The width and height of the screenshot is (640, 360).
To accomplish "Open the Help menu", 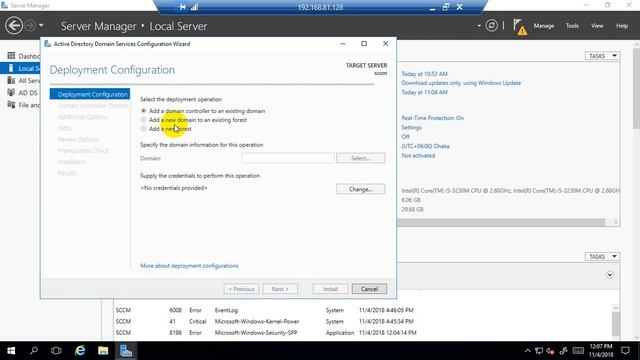I will [x=622, y=26].
